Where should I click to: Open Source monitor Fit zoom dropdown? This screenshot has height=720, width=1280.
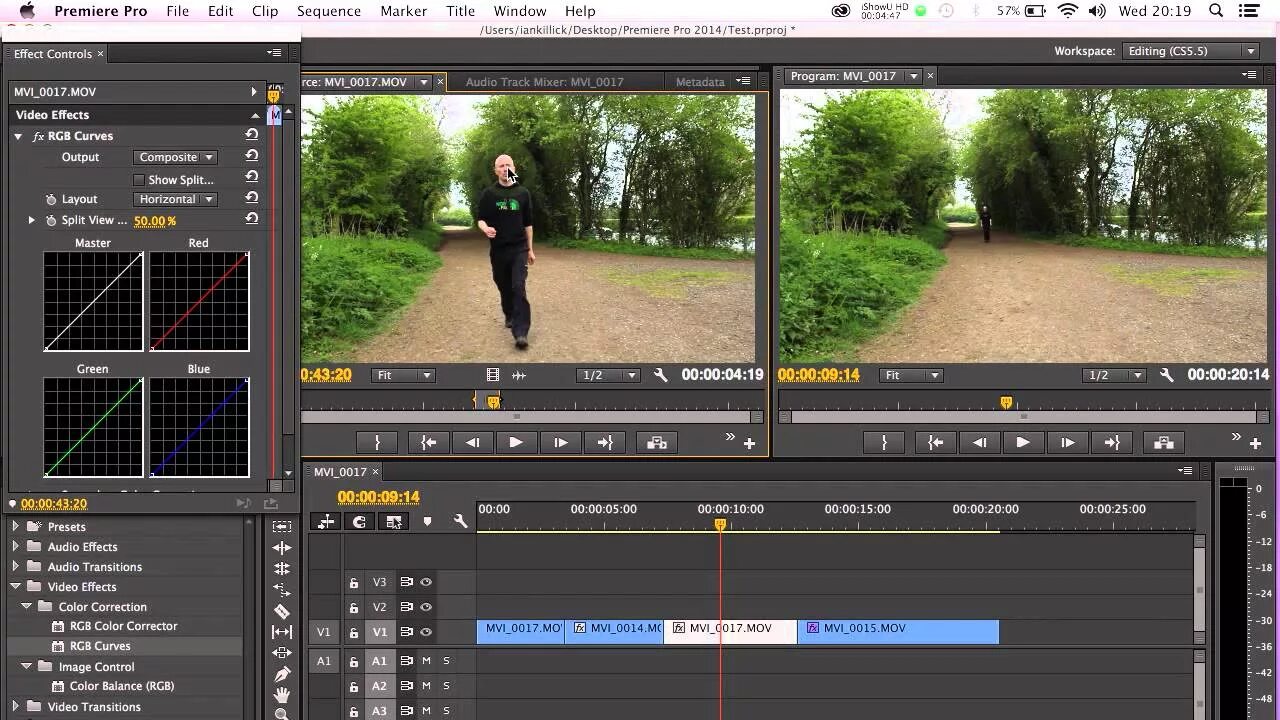(x=404, y=375)
